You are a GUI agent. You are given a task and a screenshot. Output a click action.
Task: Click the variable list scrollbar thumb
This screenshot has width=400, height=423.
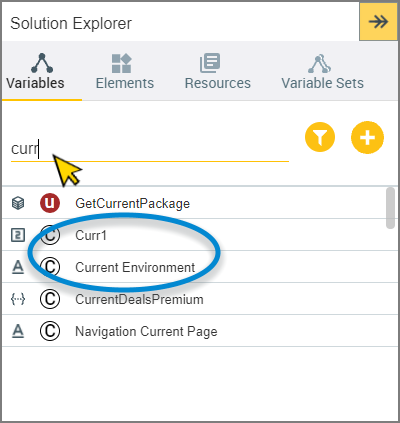(x=390, y=208)
